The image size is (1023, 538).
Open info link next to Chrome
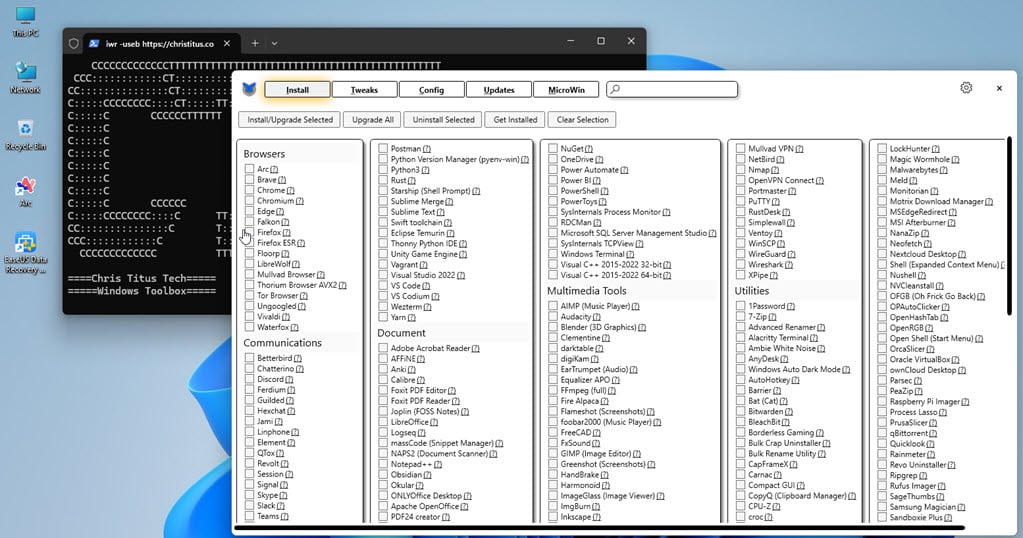click(291, 190)
